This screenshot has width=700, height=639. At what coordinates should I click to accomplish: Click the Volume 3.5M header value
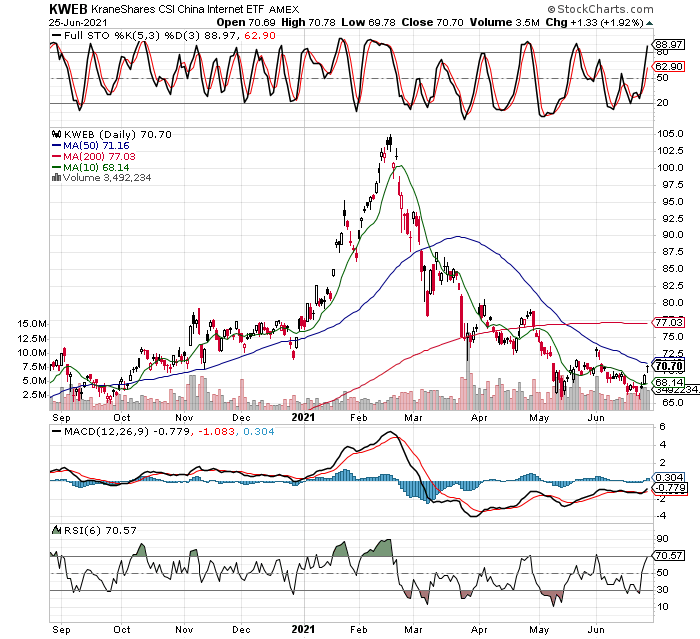pyautogui.click(x=504, y=22)
